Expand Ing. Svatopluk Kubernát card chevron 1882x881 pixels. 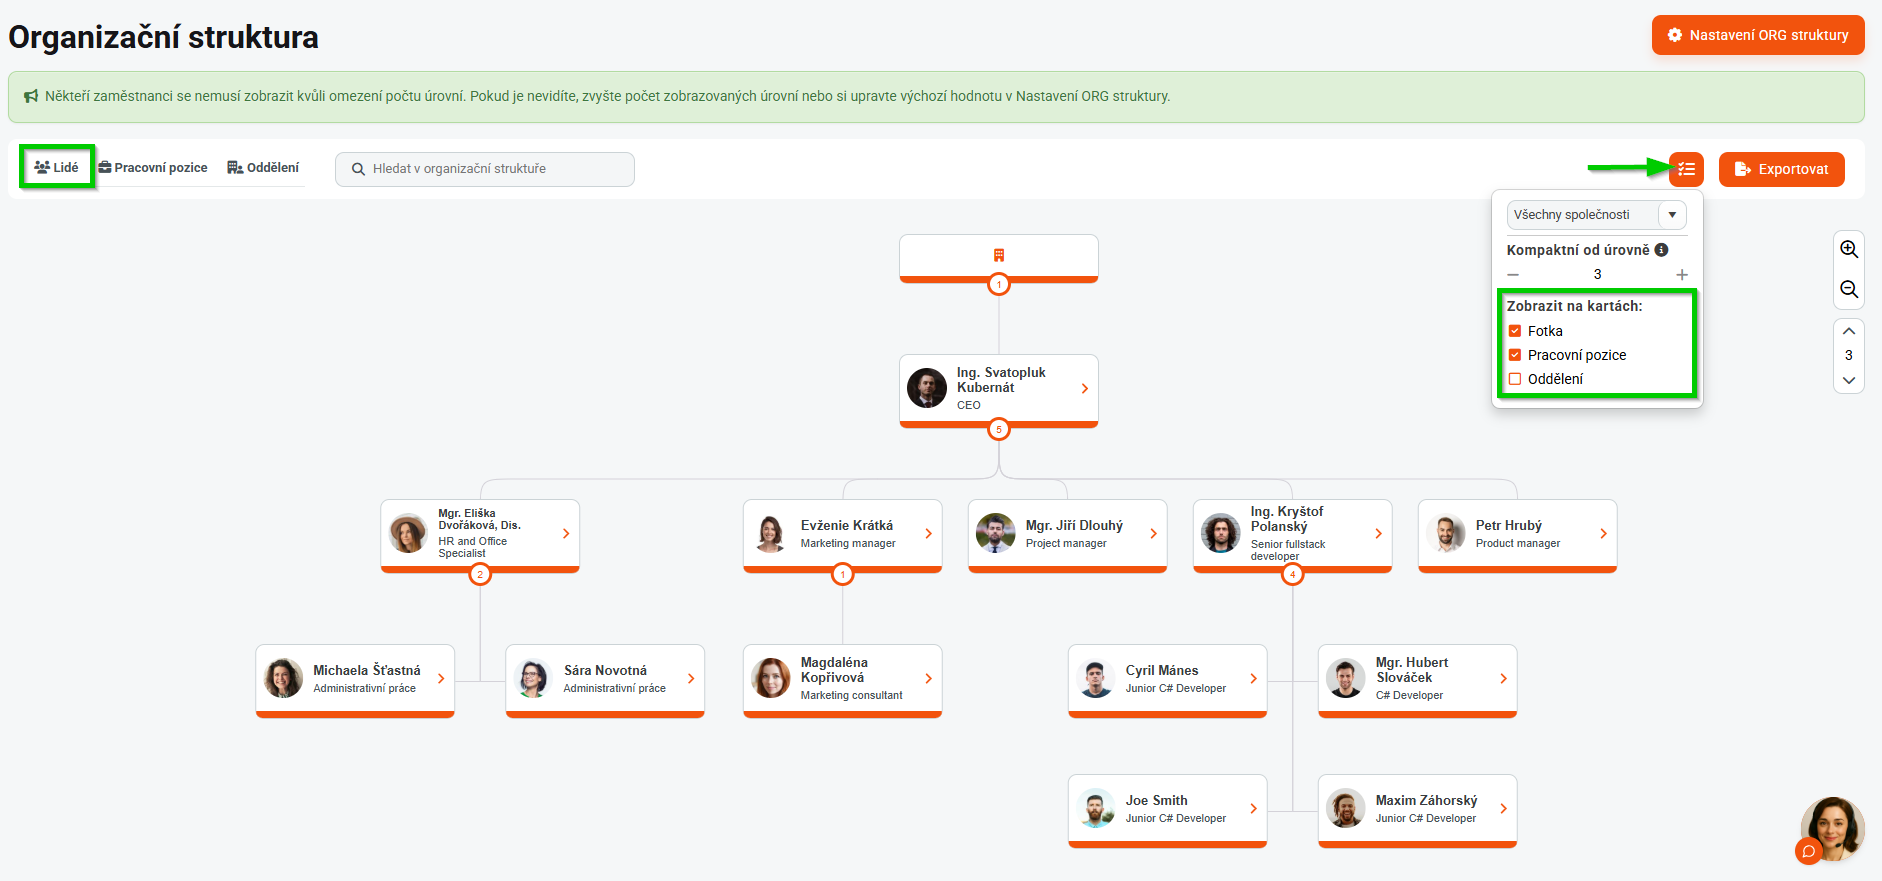click(1084, 389)
